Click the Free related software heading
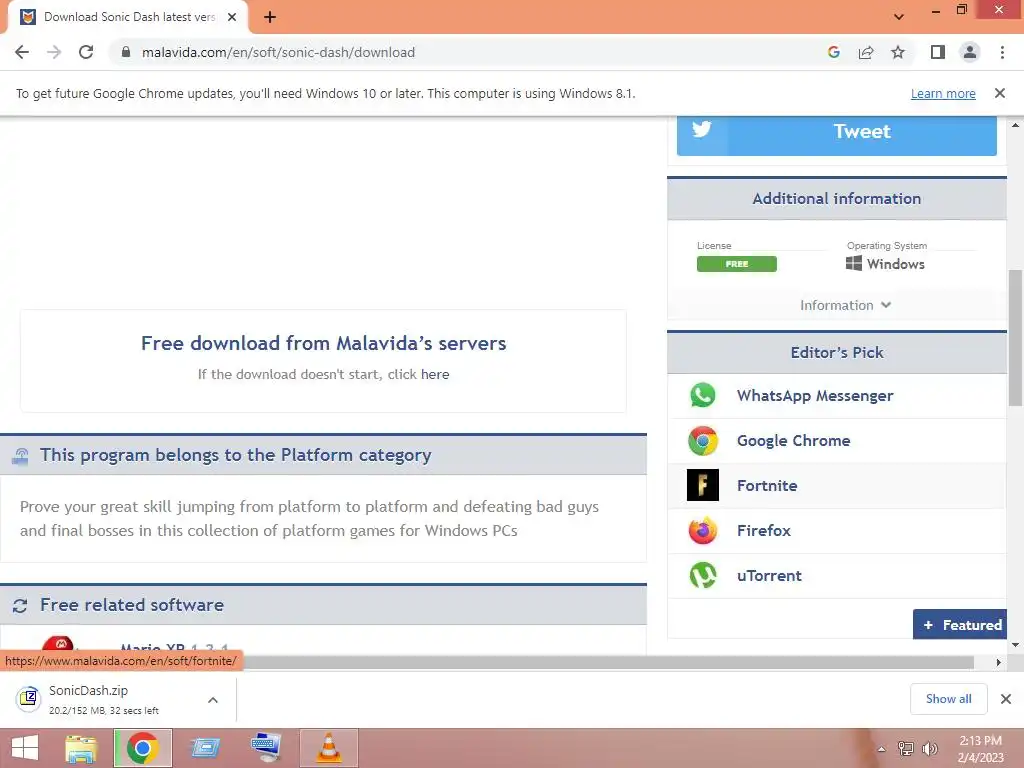Viewport: 1024px width, 768px height. (131, 605)
